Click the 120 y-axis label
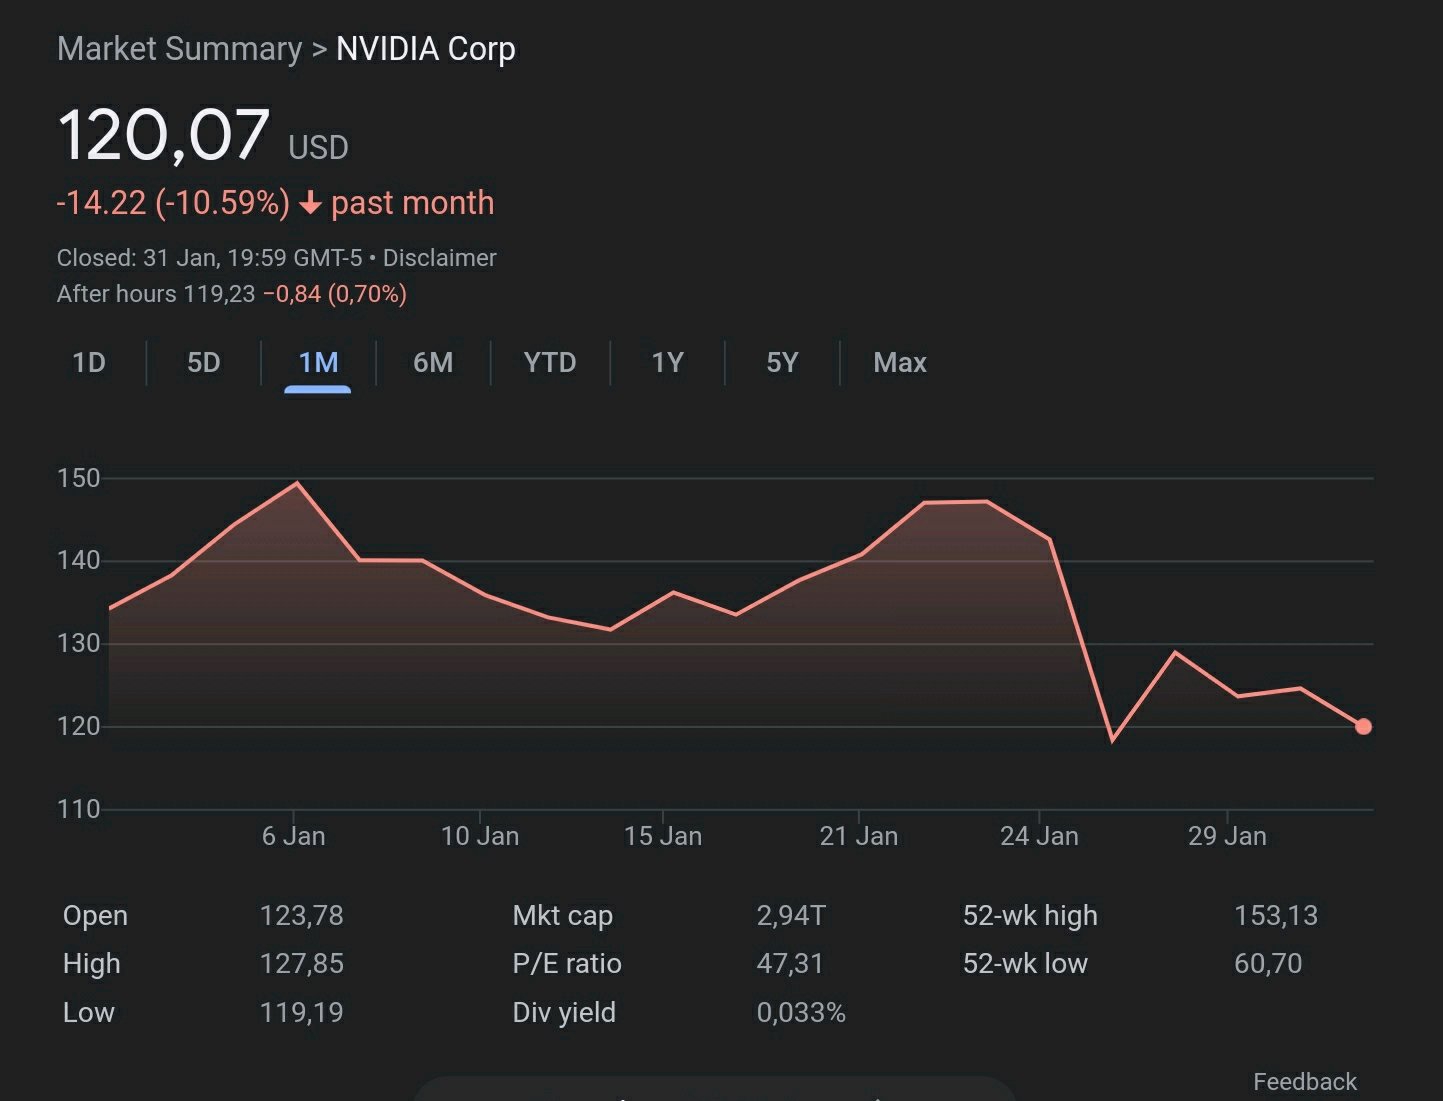Image resolution: width=1443 pixels, height=1101 pixels. coord(79,727)
